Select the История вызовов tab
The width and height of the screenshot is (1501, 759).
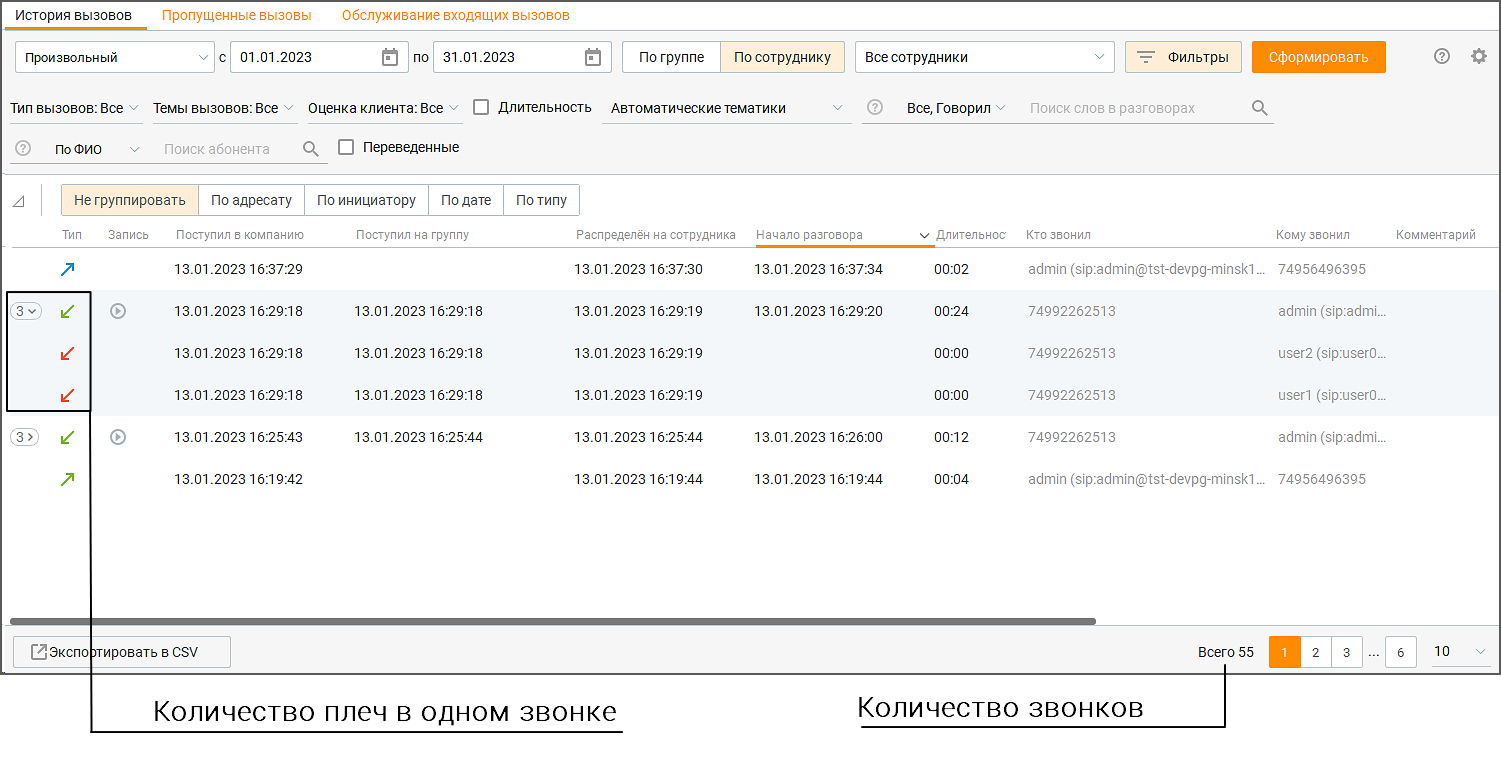tap(74, 15)
